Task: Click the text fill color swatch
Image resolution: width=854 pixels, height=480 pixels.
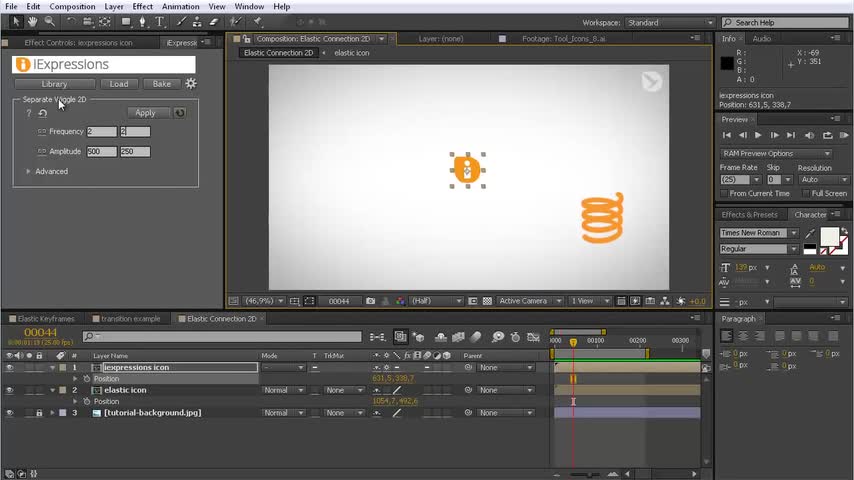Action: (x=830, y=236)
